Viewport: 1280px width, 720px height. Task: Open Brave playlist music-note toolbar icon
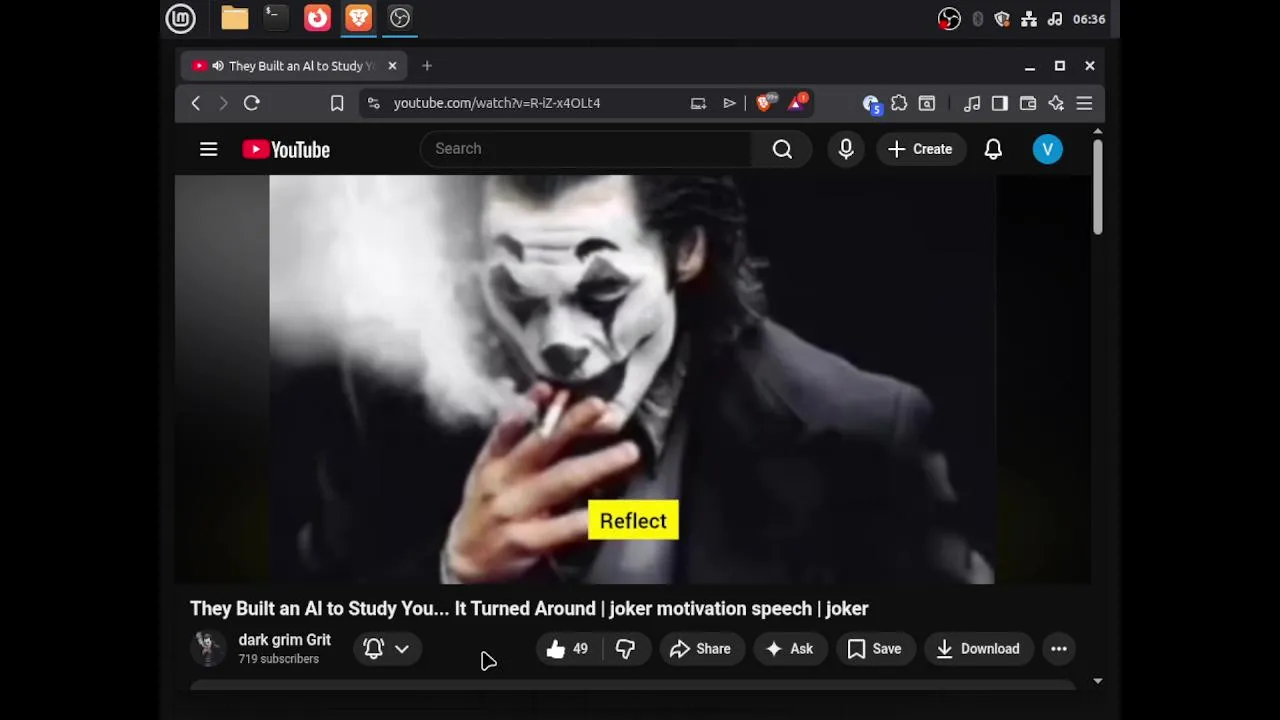[972, 103]
